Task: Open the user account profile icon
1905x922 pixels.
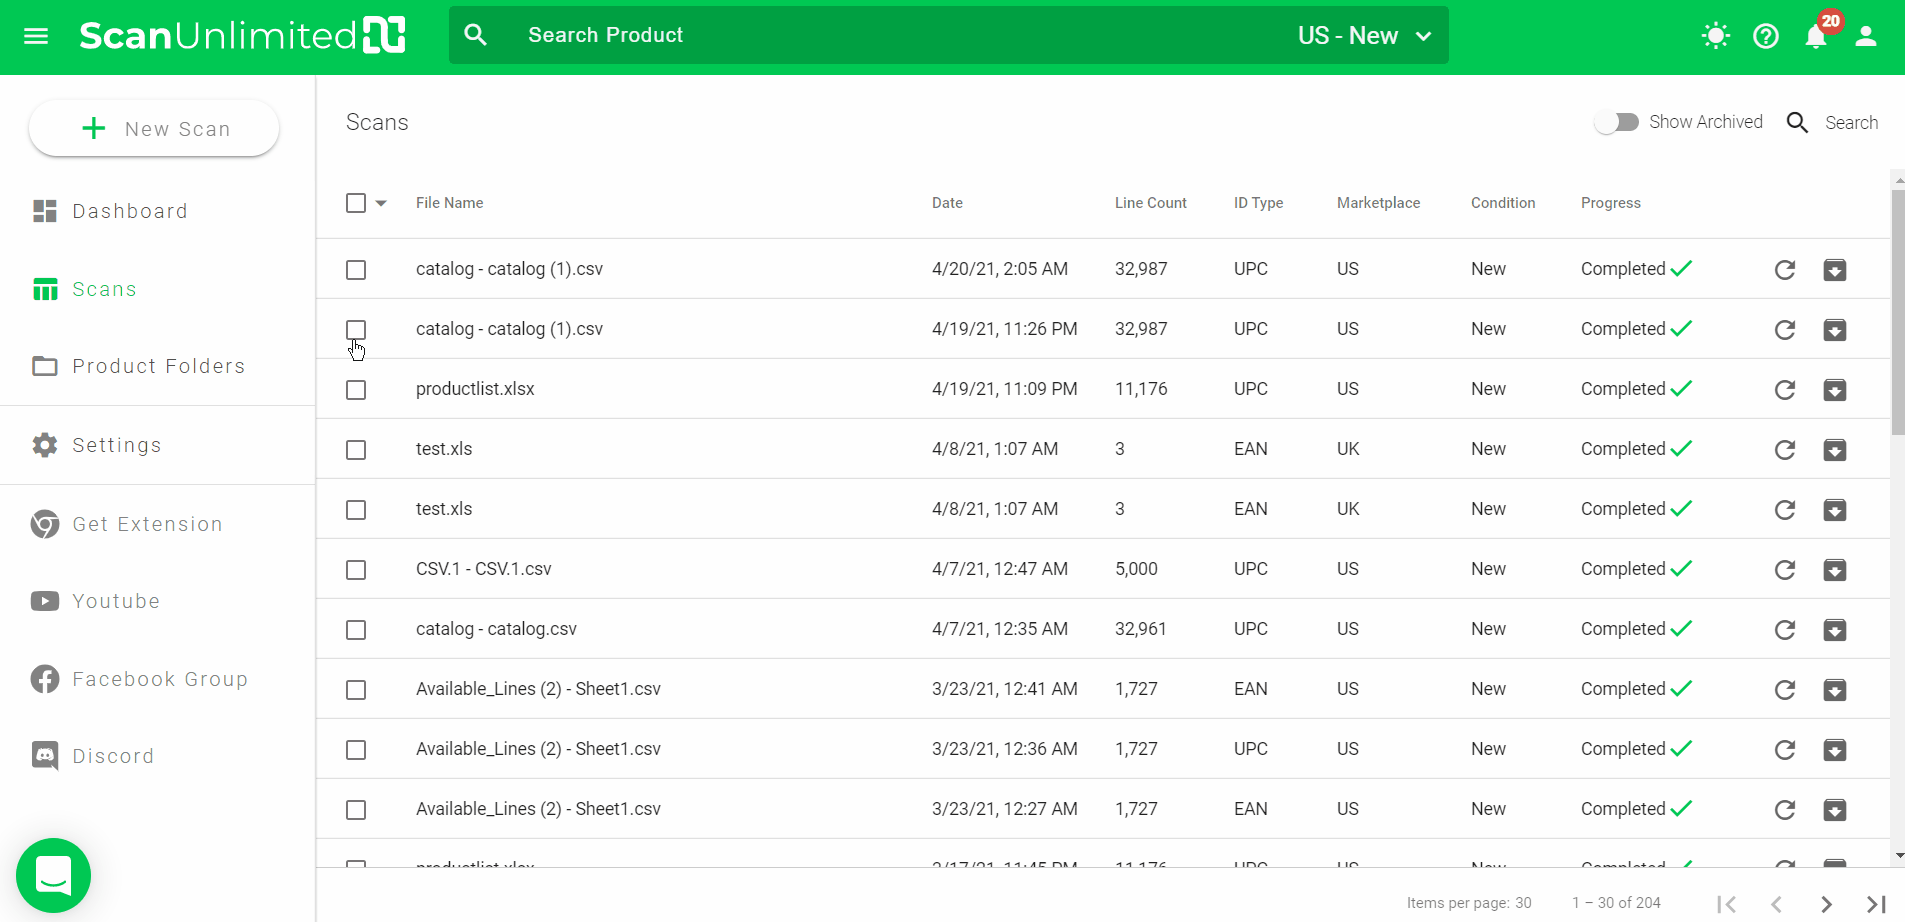Action: (x=1866, y=36)
